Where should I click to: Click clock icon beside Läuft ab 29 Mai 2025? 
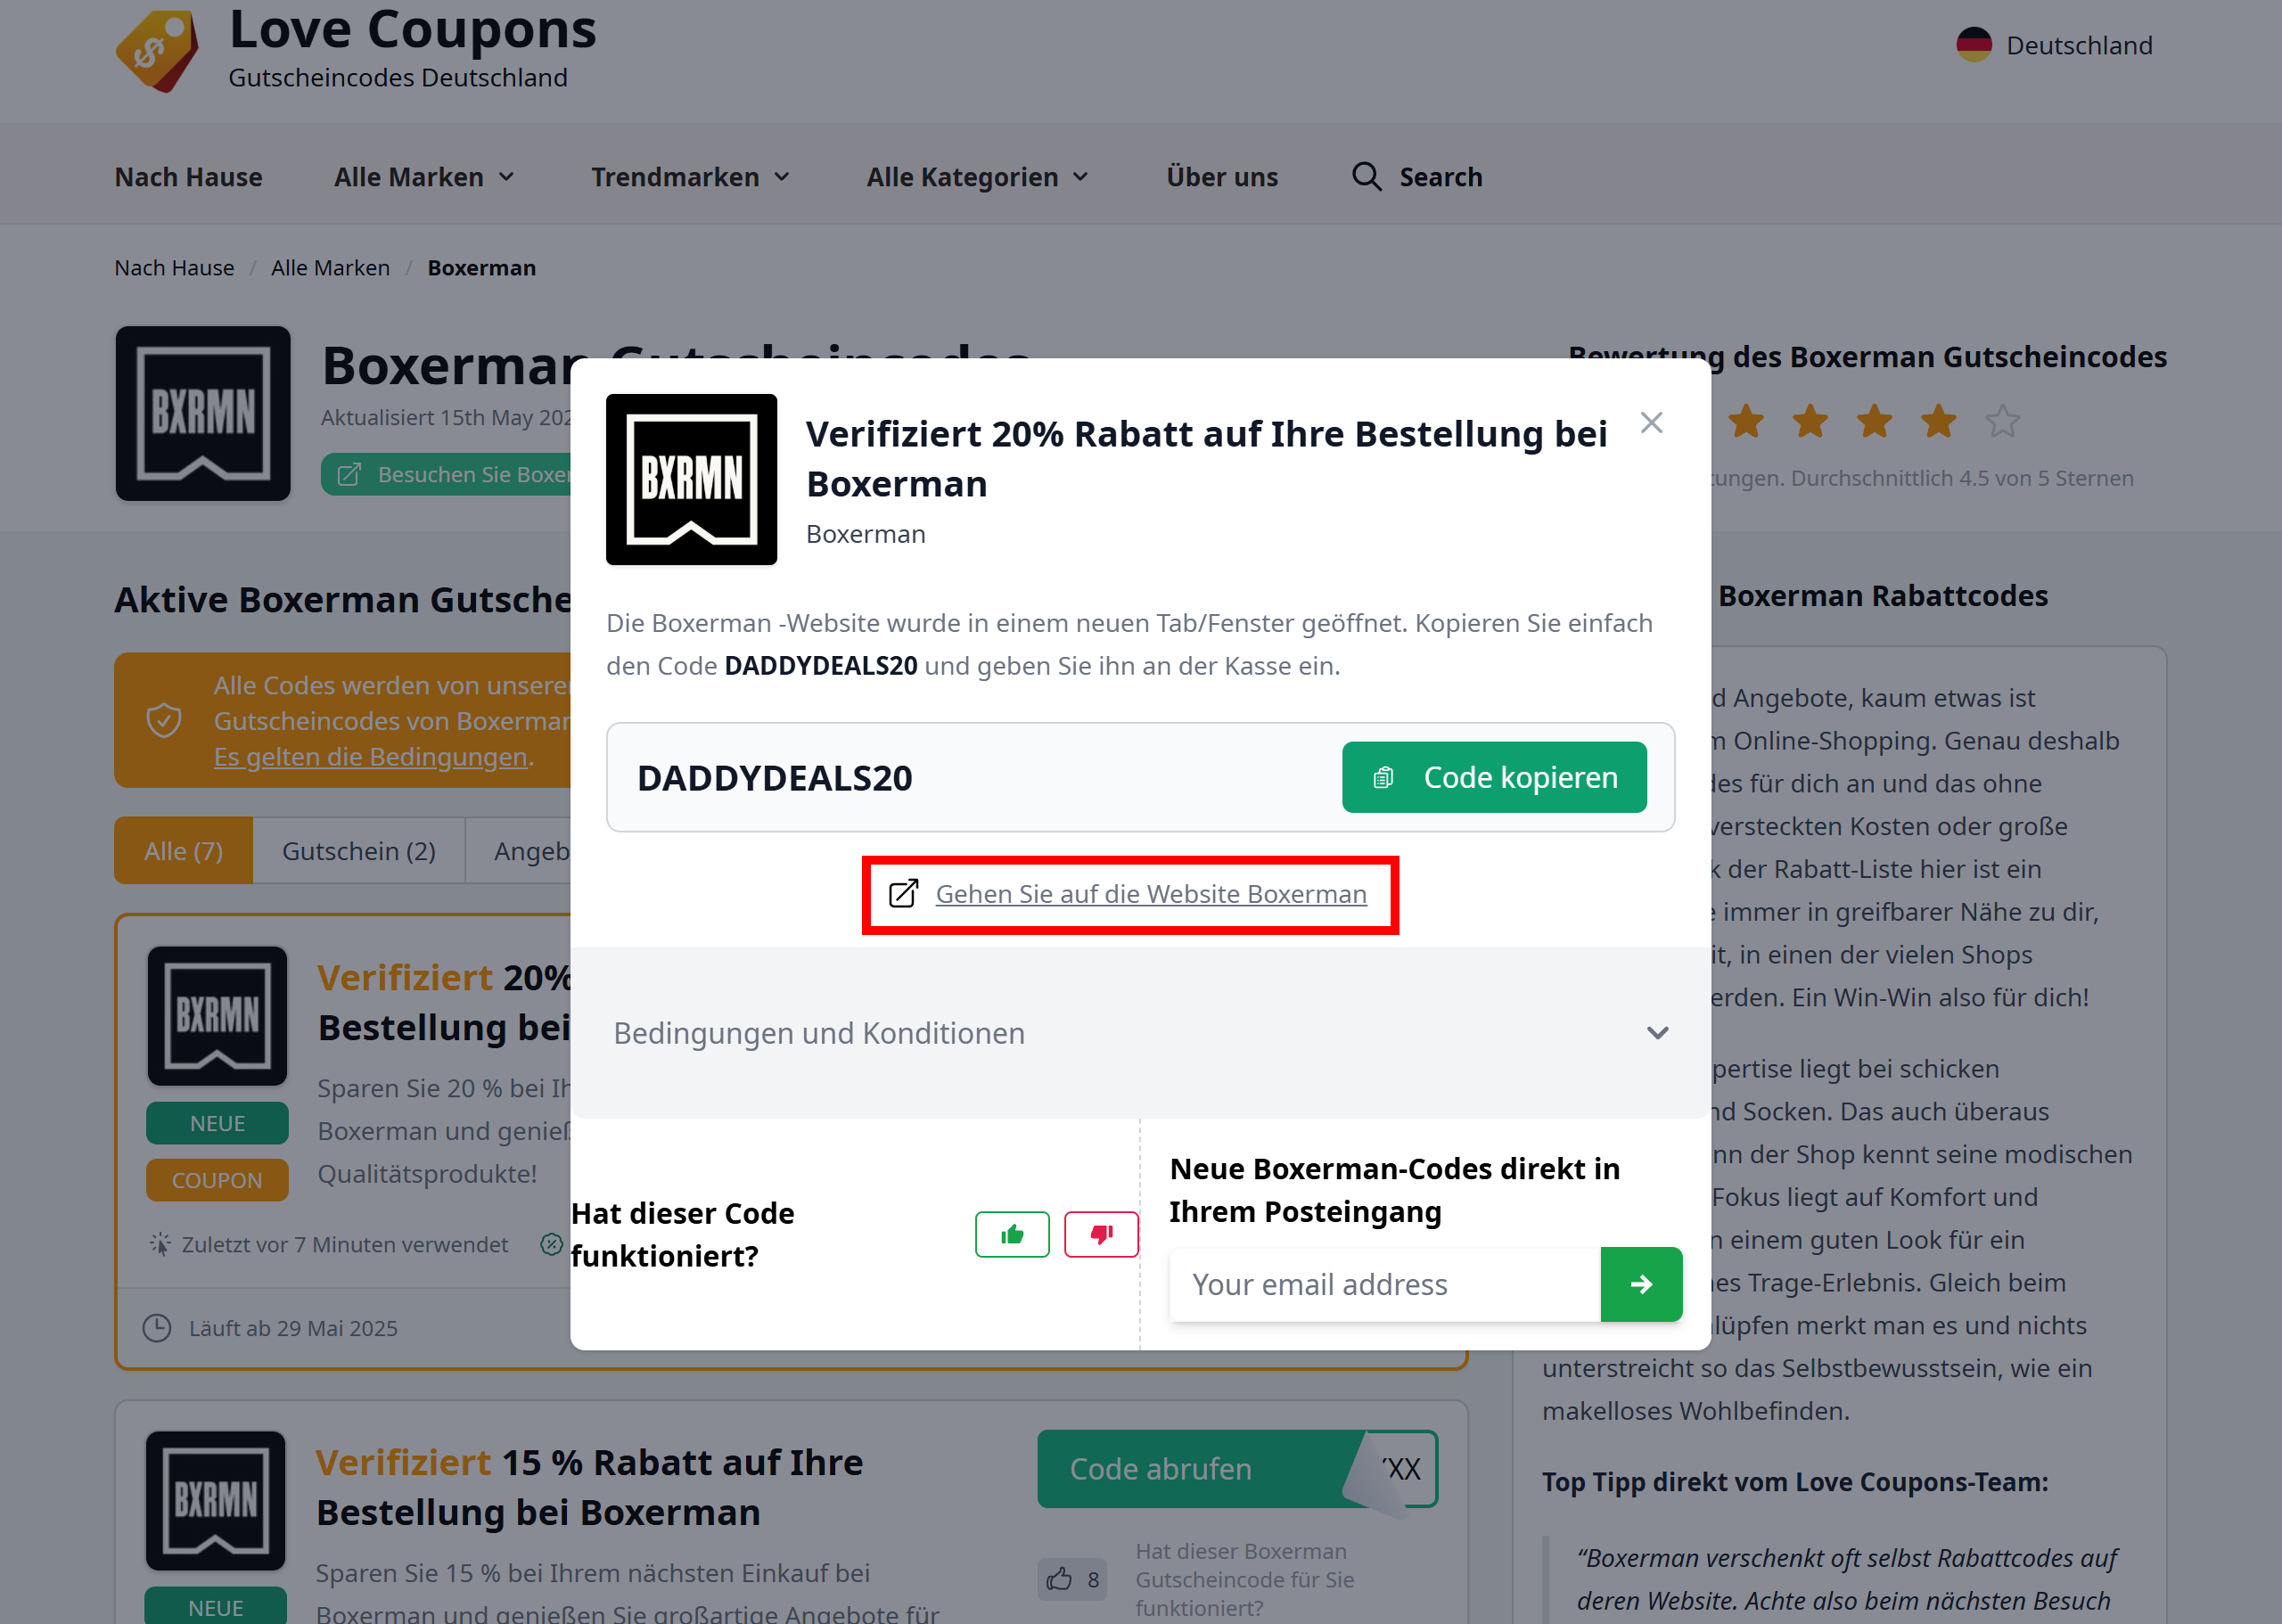157,1328
